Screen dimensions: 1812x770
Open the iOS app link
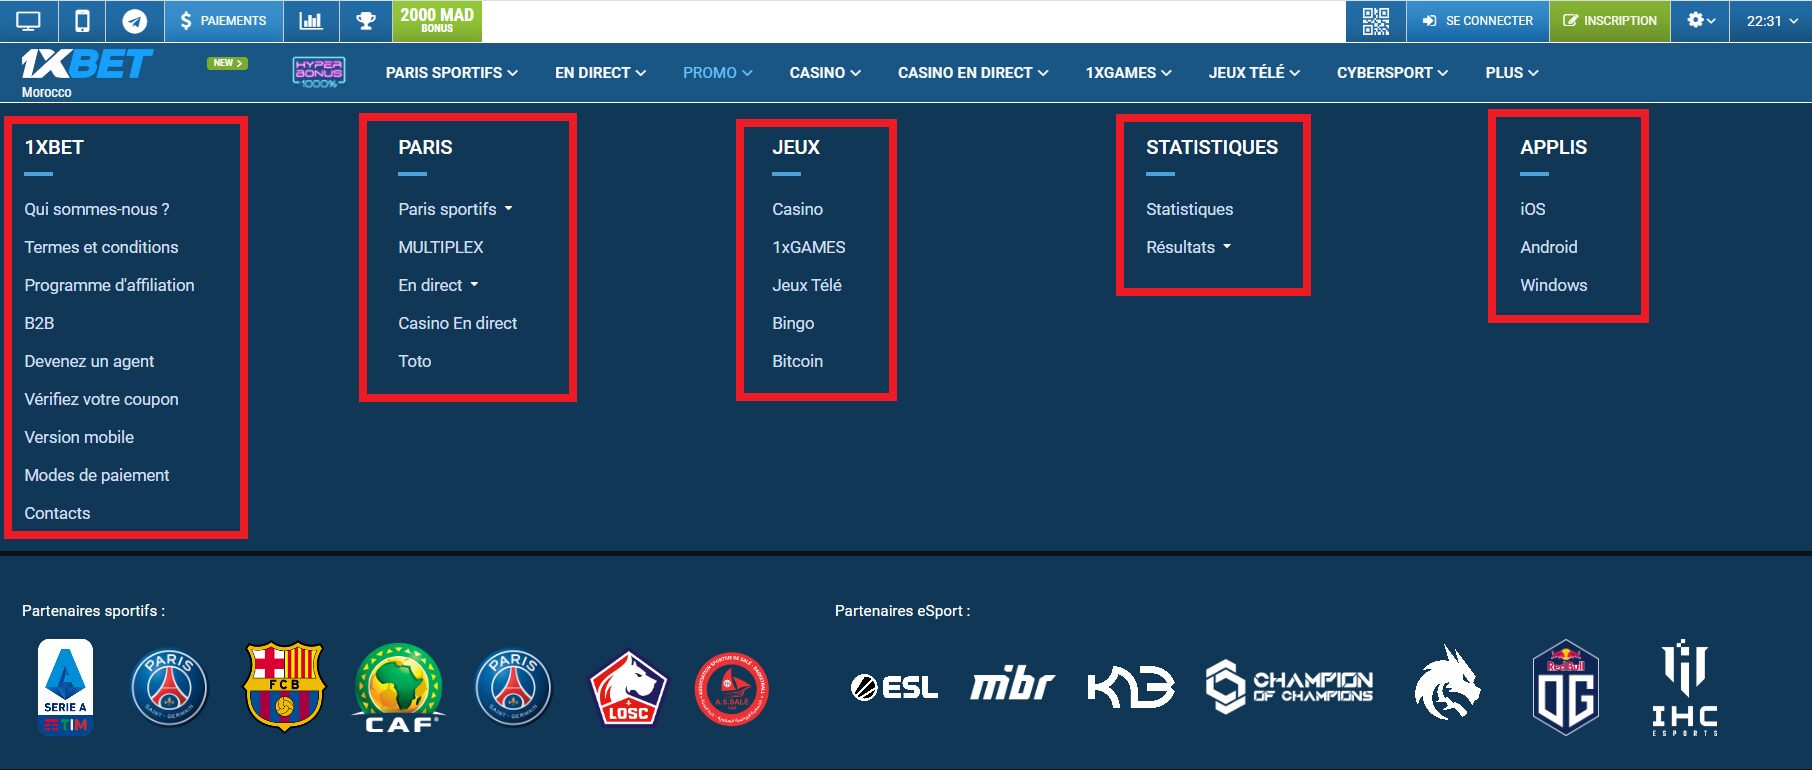tap(1533, 209)
